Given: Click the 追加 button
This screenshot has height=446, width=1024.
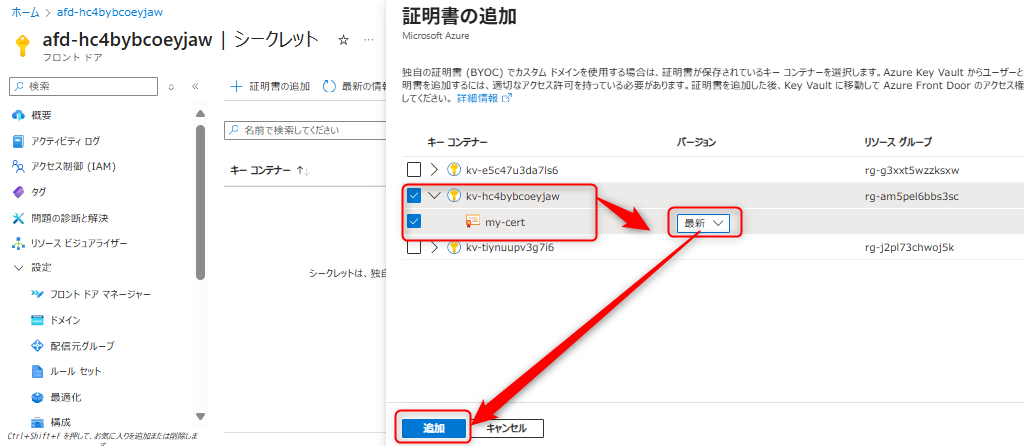Looking at the screenshot, I should 434,428.
